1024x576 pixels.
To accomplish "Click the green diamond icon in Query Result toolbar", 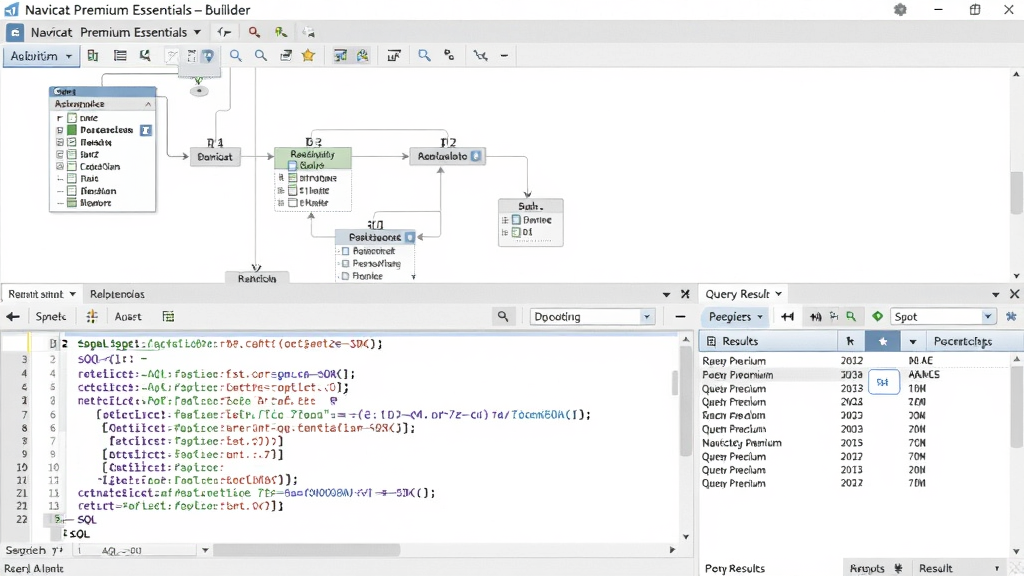I will 877,316.
